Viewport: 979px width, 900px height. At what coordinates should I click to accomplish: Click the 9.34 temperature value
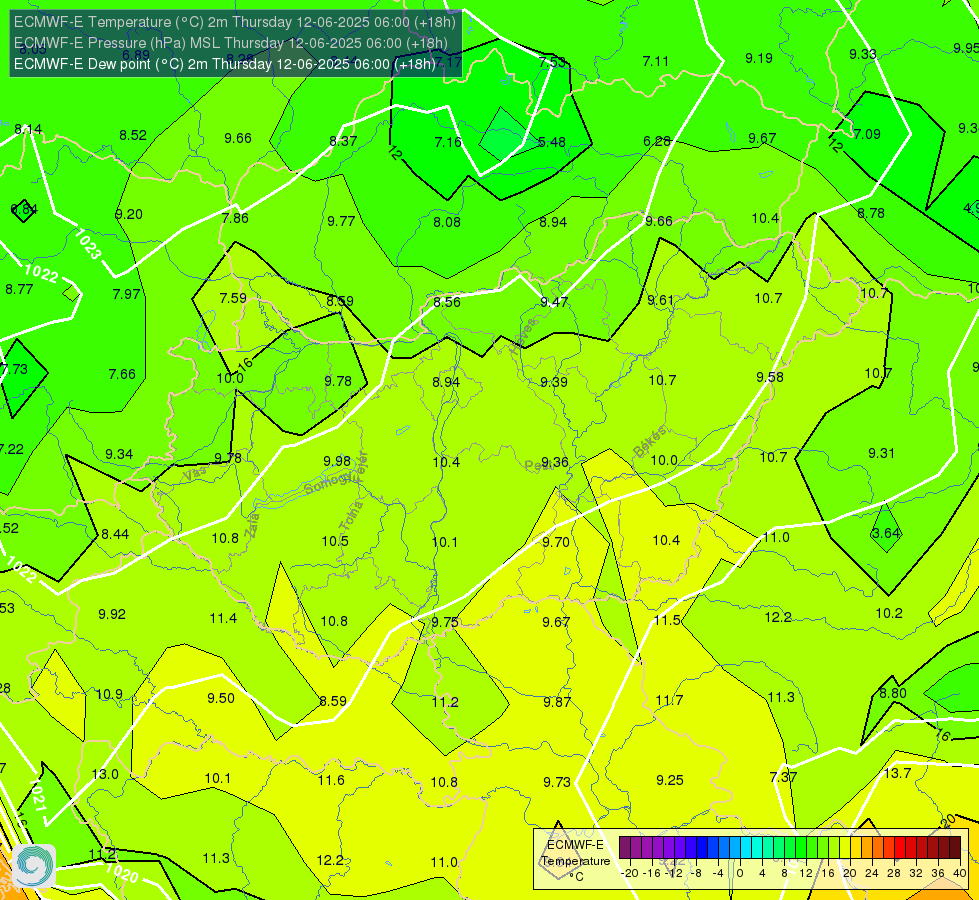coord(119,454)
